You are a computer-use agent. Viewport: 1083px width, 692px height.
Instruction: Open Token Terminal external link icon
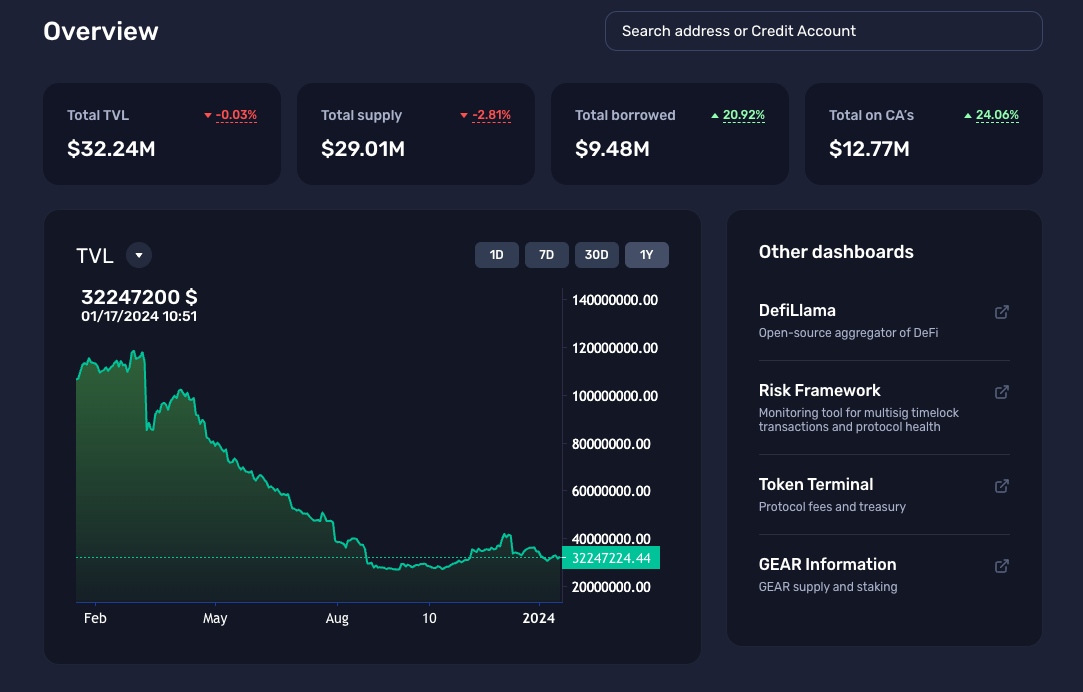[1001, 486]
